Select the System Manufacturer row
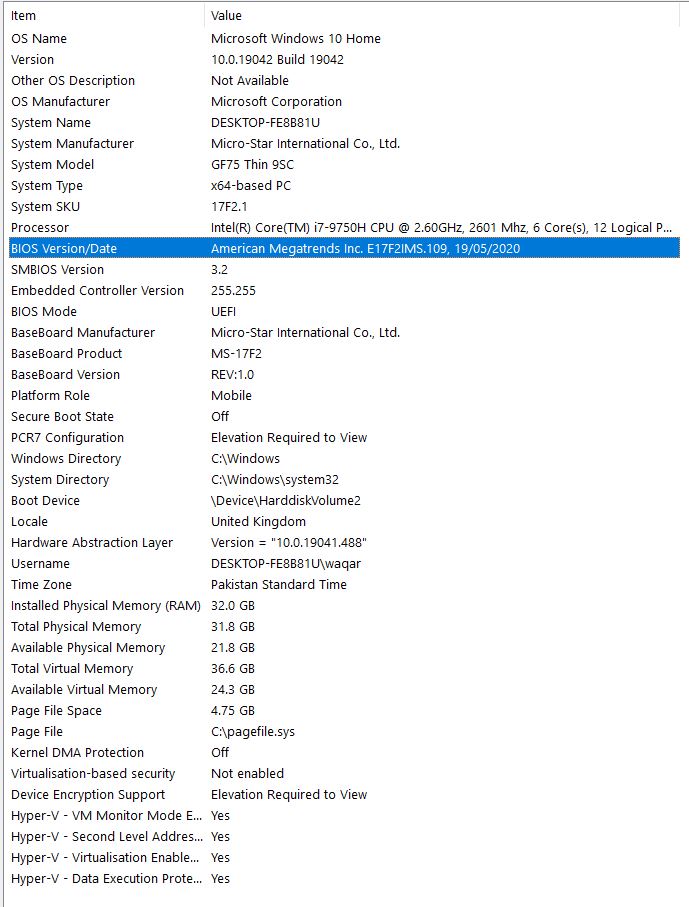689x907 pixels. tap(344, 143)
